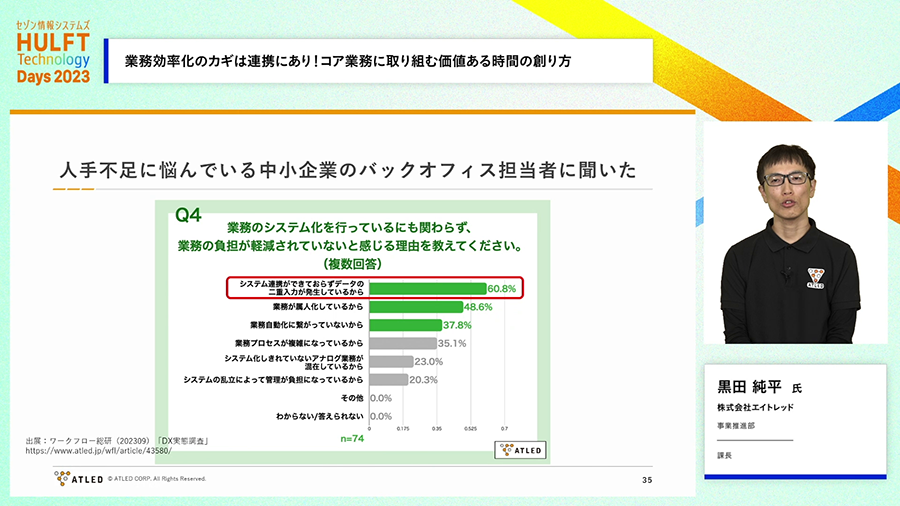Click the 20.3% gray bar
Viewport: 900px width, 506px height.
[388, 380]
